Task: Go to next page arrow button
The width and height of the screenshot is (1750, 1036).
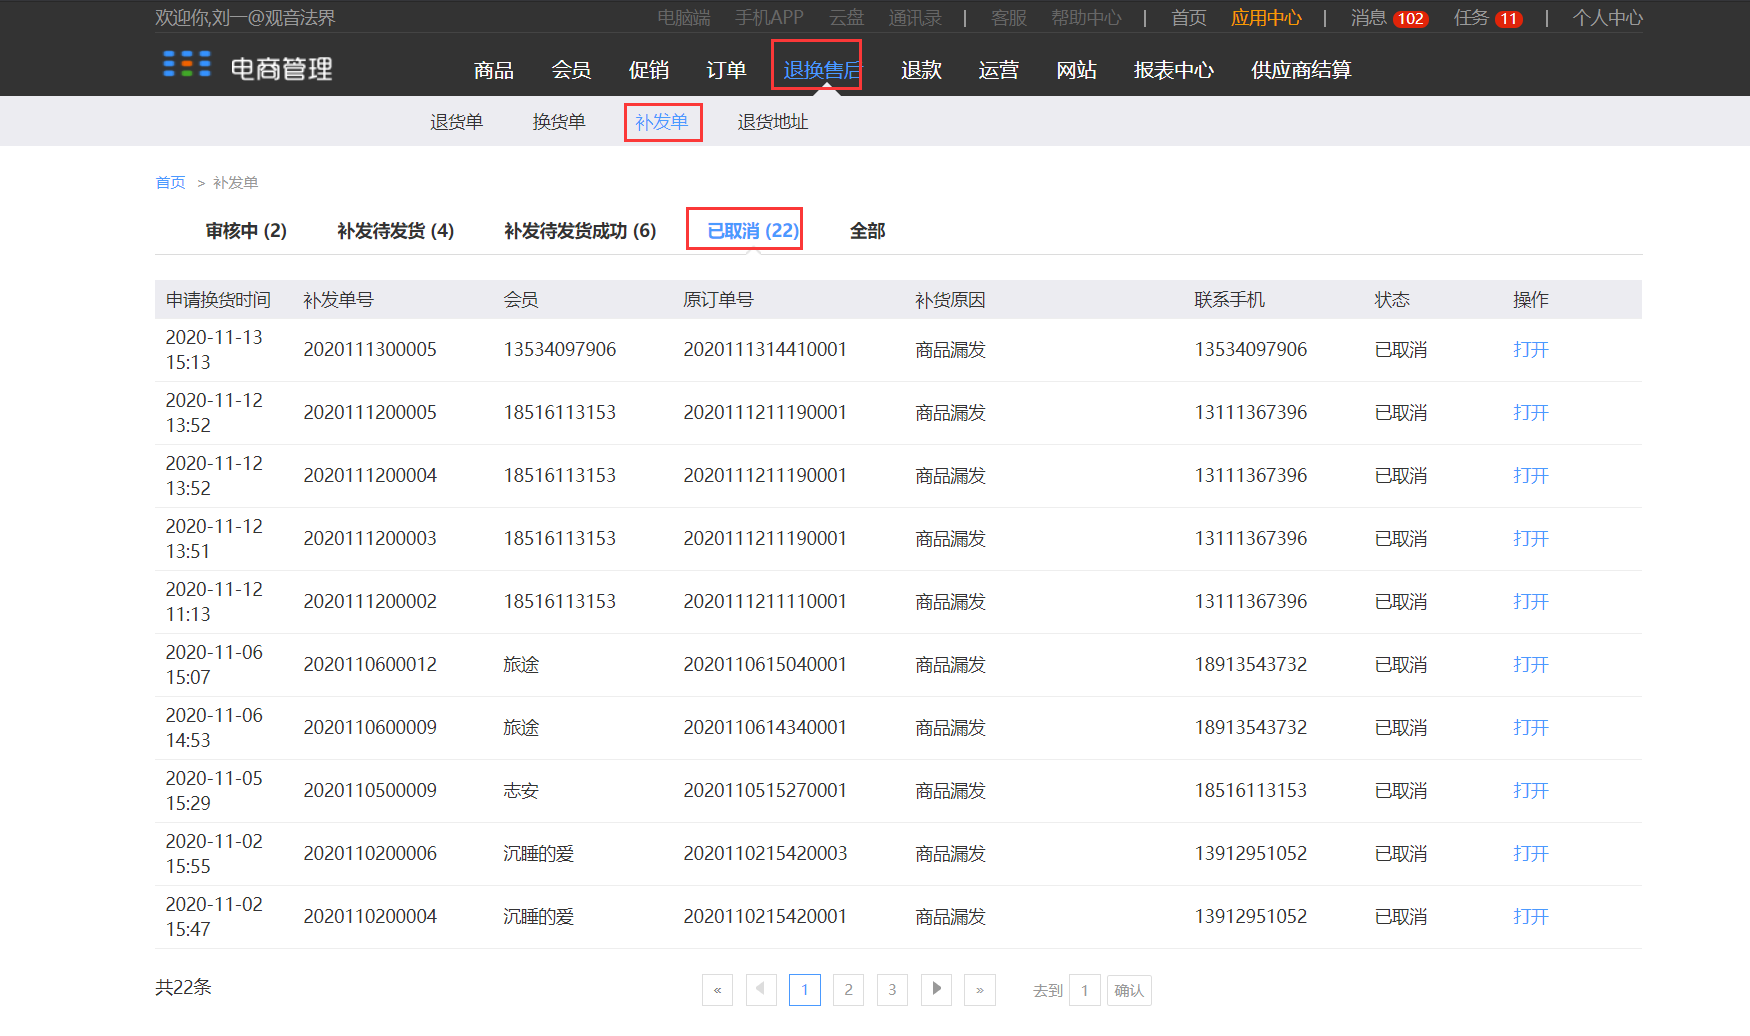Action: (x=936, y=990)
